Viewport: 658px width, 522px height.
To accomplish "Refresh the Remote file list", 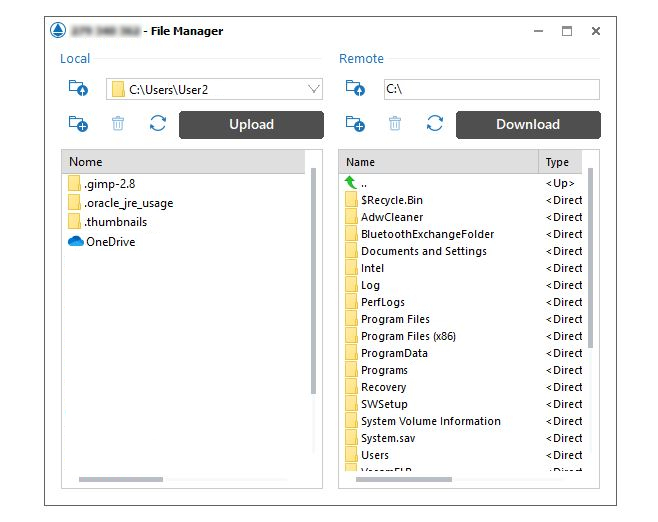I will pyautogui.click(x=435, y=124).
